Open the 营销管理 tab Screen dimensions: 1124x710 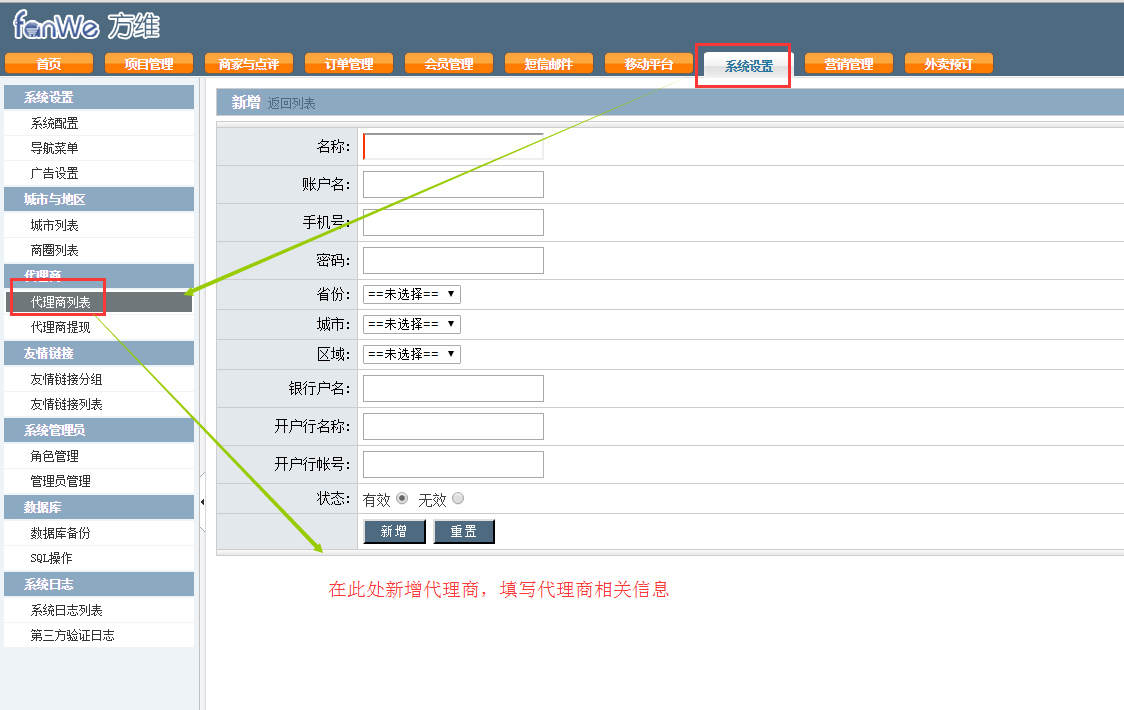coord(848,64)
